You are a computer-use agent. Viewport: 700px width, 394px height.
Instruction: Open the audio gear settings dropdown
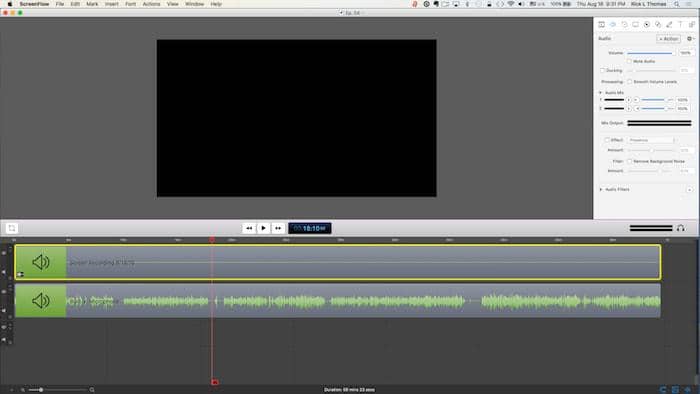pyautogui.click(x=690, y=39)
